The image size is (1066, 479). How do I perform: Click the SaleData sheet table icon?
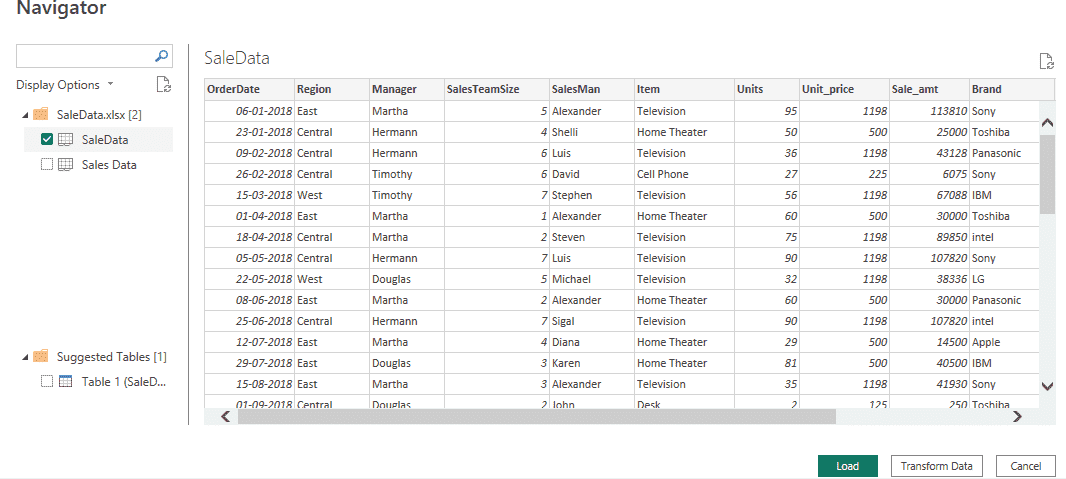click(65, 140)
